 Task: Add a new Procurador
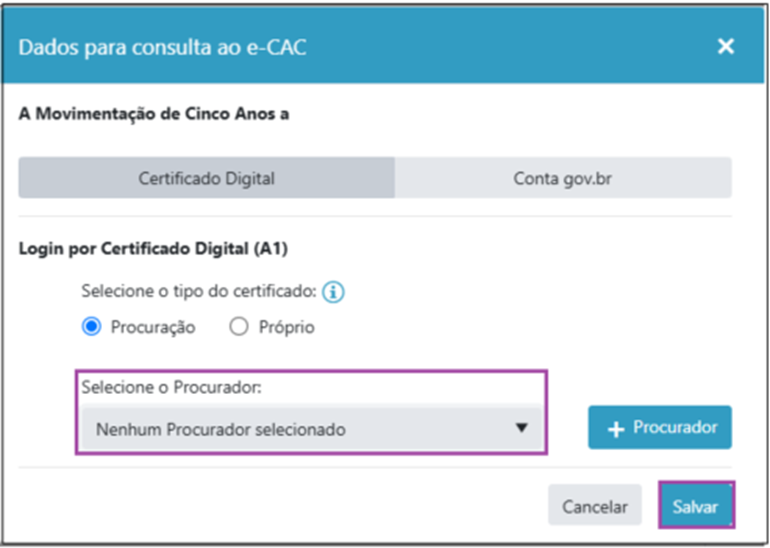pyautogui.click(x=660, y=427)
